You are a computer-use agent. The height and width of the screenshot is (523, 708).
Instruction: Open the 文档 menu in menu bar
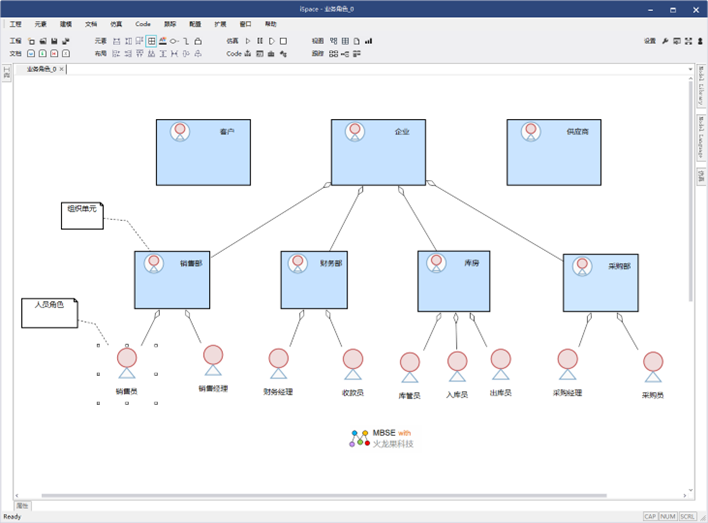click(x=91, y=24)
